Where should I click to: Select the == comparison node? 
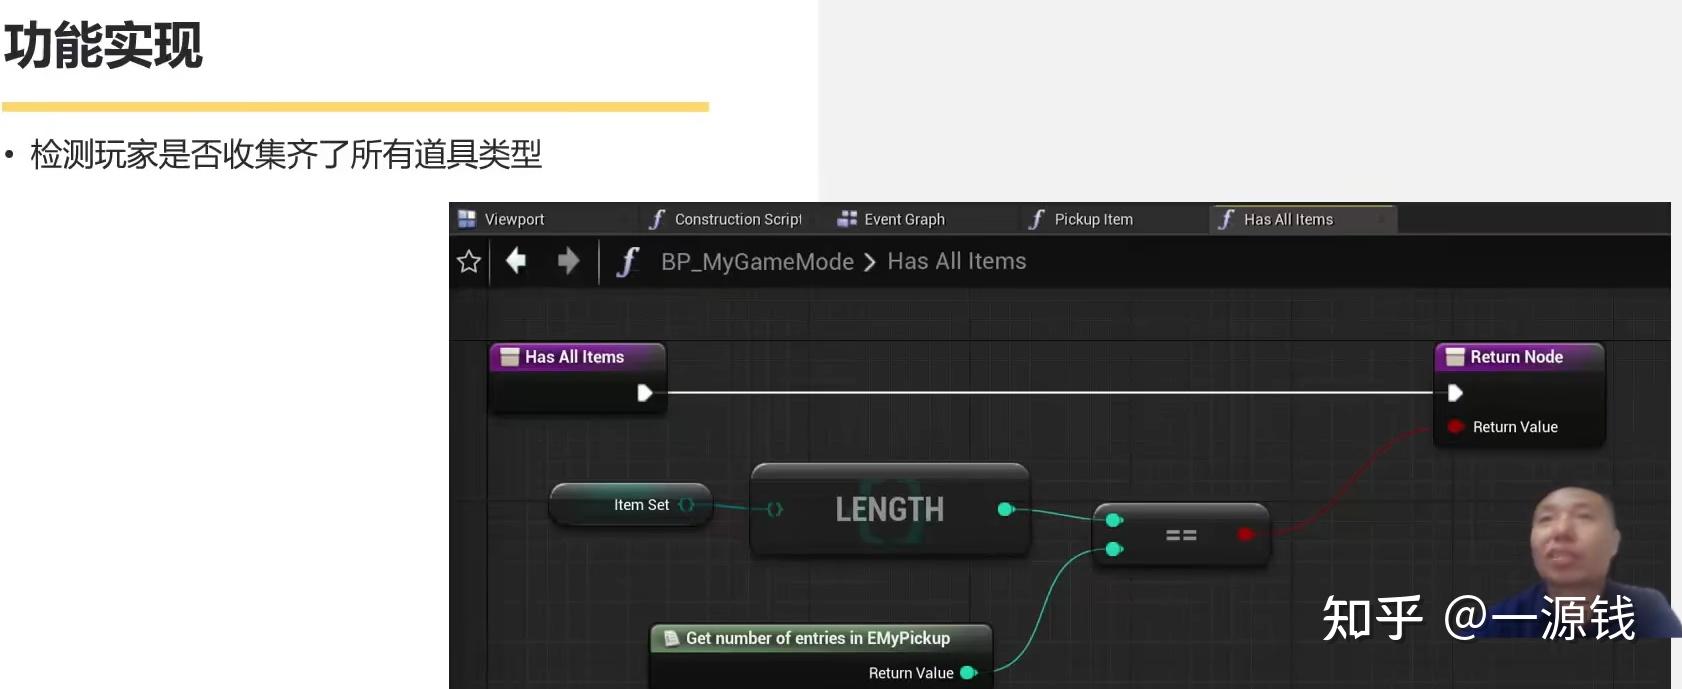(x=1181, y=535)
